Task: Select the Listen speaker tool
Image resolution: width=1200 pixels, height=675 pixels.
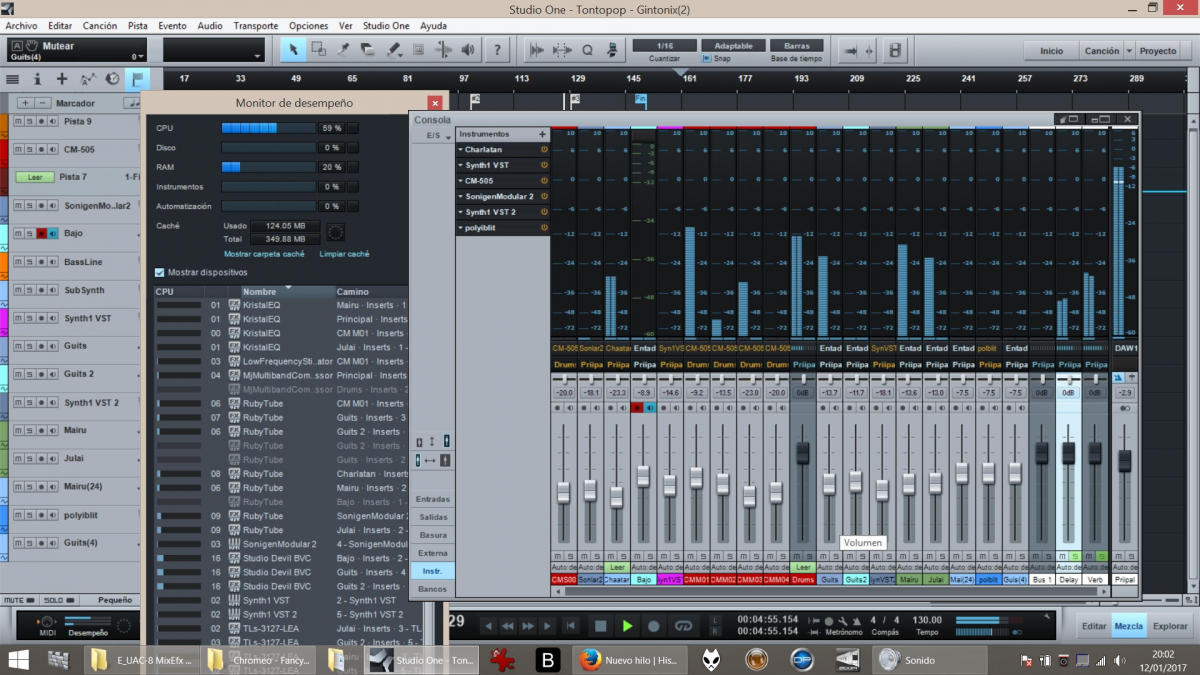Action: pos(468,50)
